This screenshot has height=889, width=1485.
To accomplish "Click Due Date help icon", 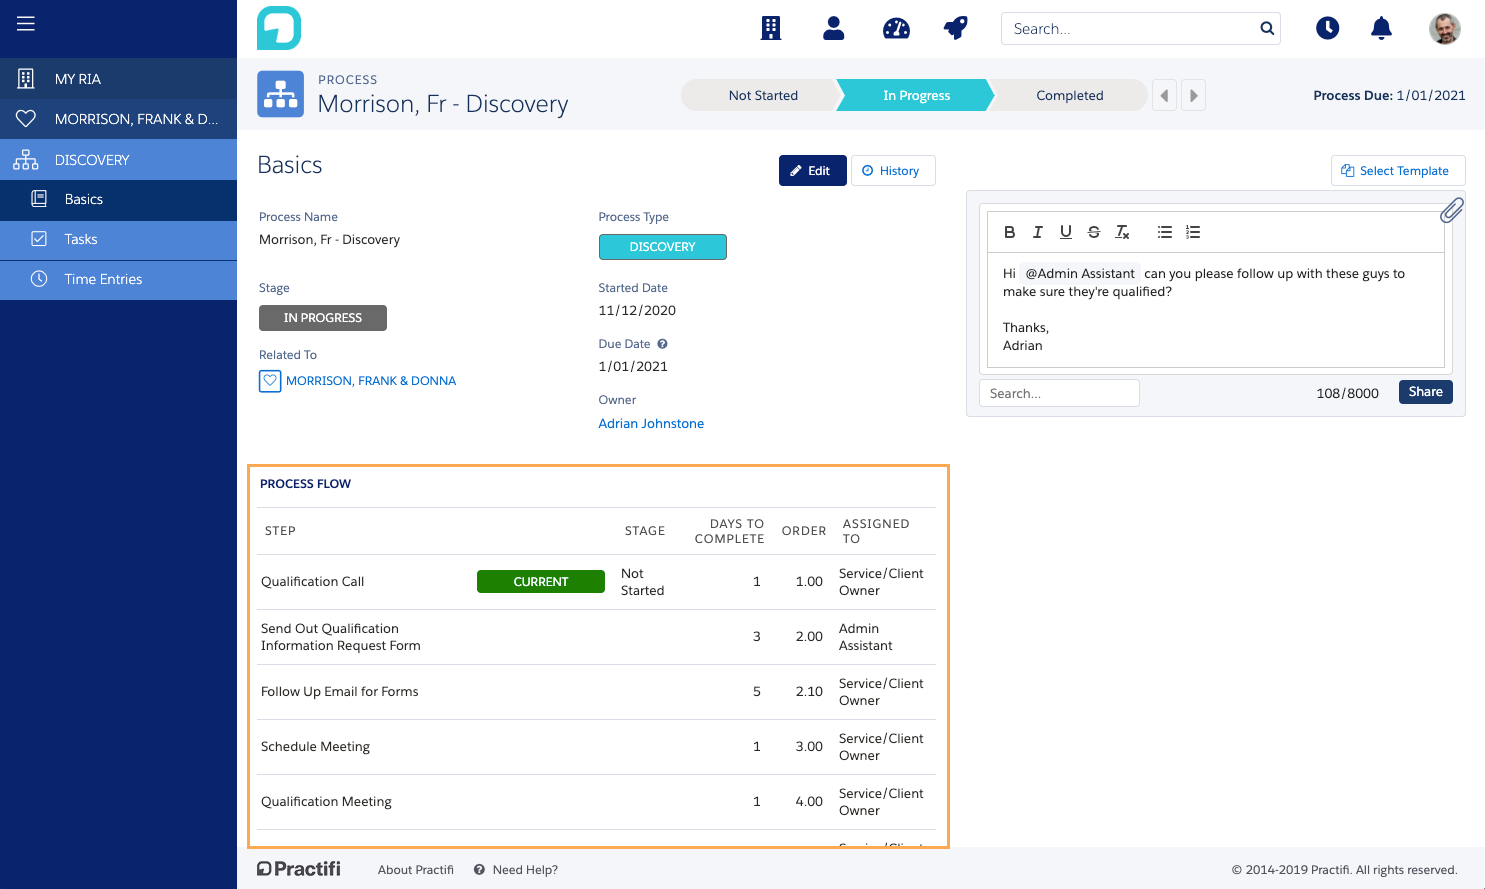I will coord(662,344).
